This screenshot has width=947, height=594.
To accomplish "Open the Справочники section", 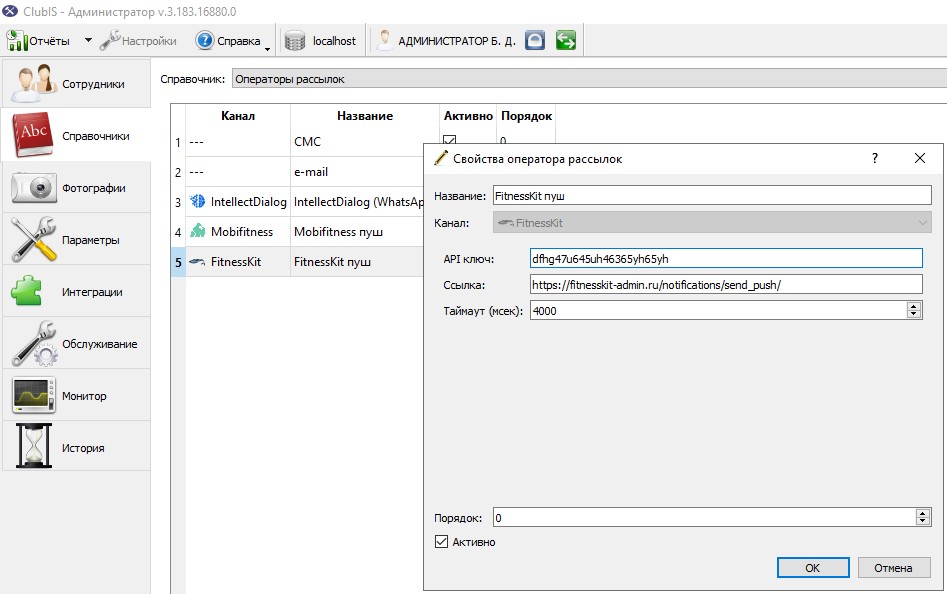I will tap(76, 135).
